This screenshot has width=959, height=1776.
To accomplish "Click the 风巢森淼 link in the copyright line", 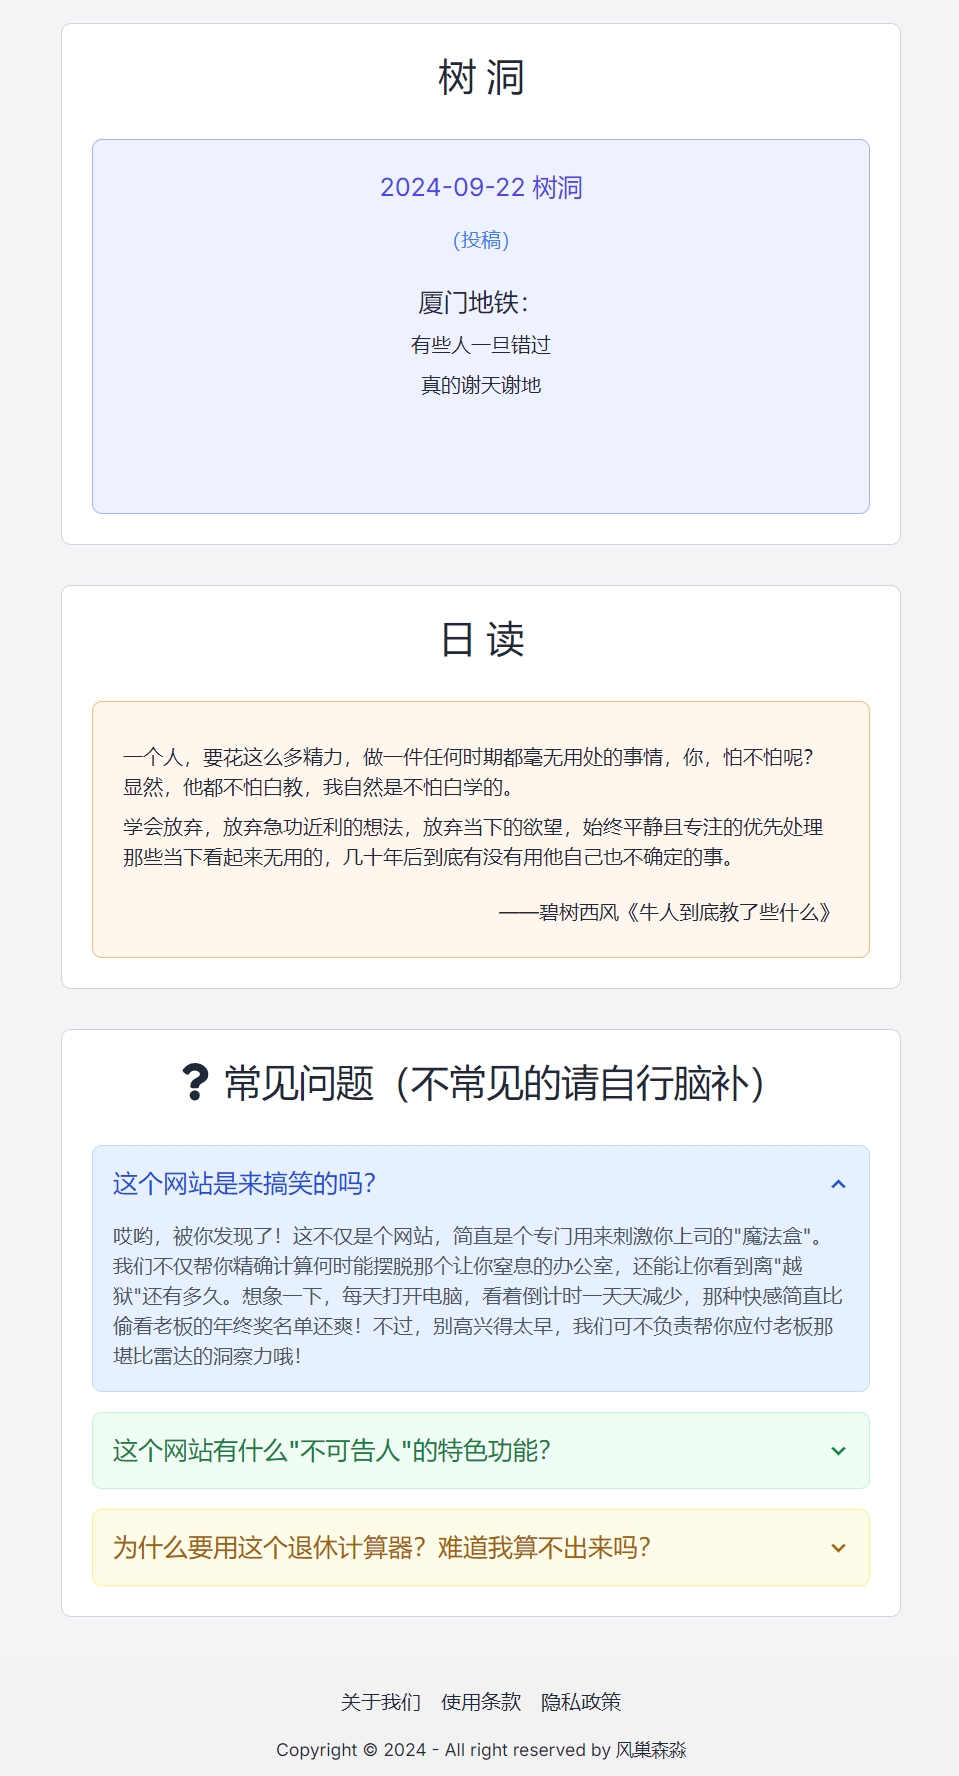I will click(x=651, y=1750).
